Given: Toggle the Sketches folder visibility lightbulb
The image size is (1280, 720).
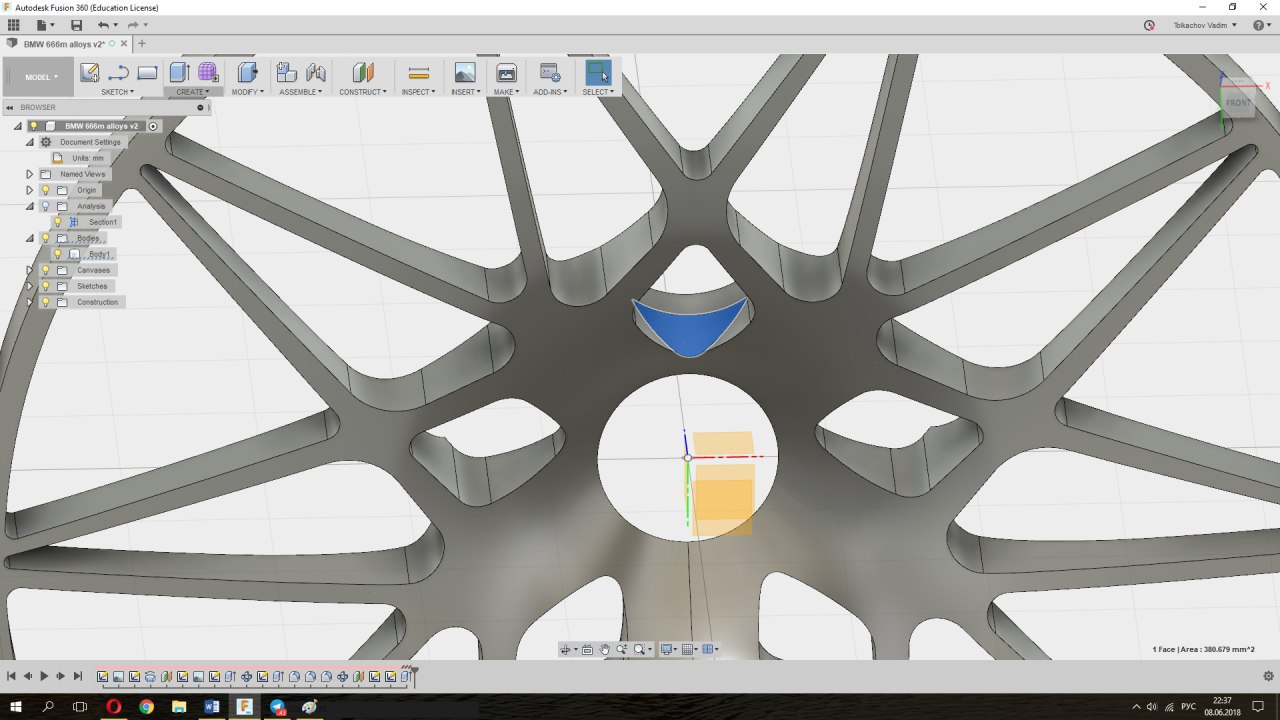Looking at the screenshot, I should tap(45, 286).
